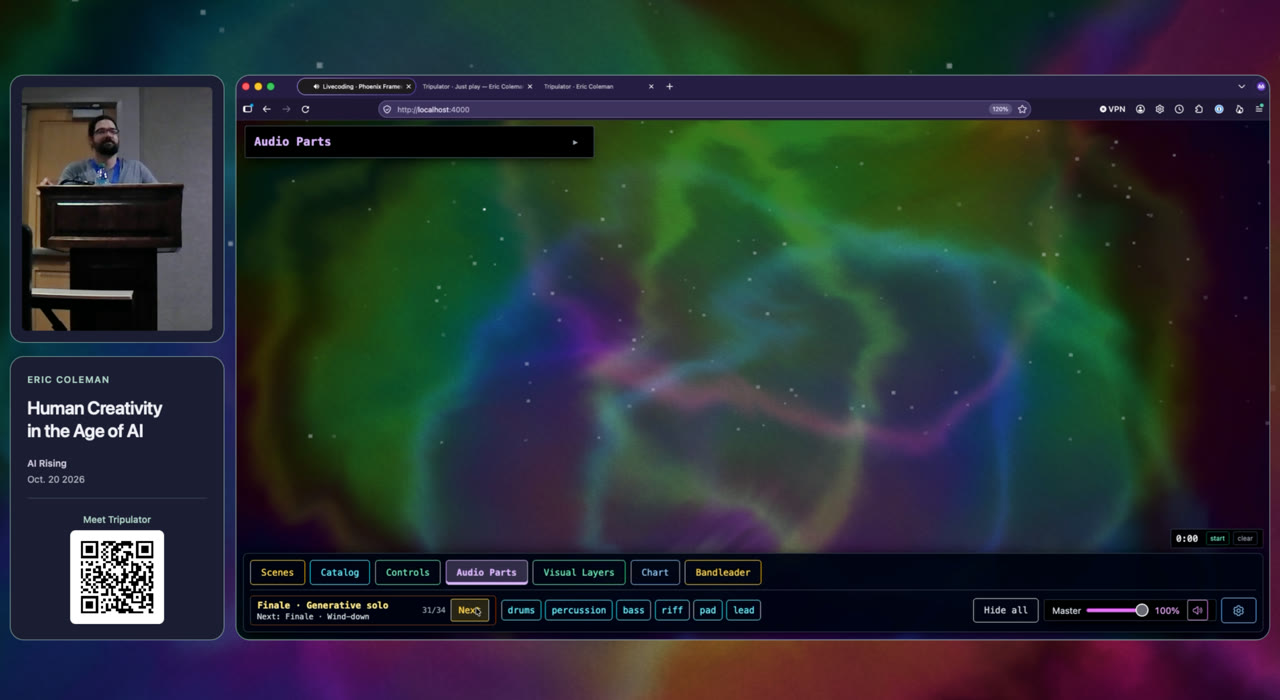Toggle the pad audio part
Image resolution: width=1280 pixels, height=700 pixels.
click(708, 610)
